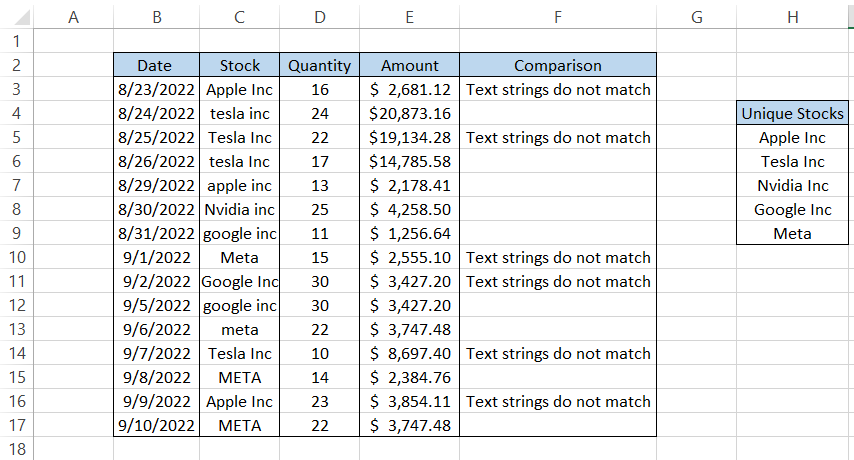The image size is (854, 460).
Task: Select Google Inc in unique stocks list
Action: pos(792,210)
